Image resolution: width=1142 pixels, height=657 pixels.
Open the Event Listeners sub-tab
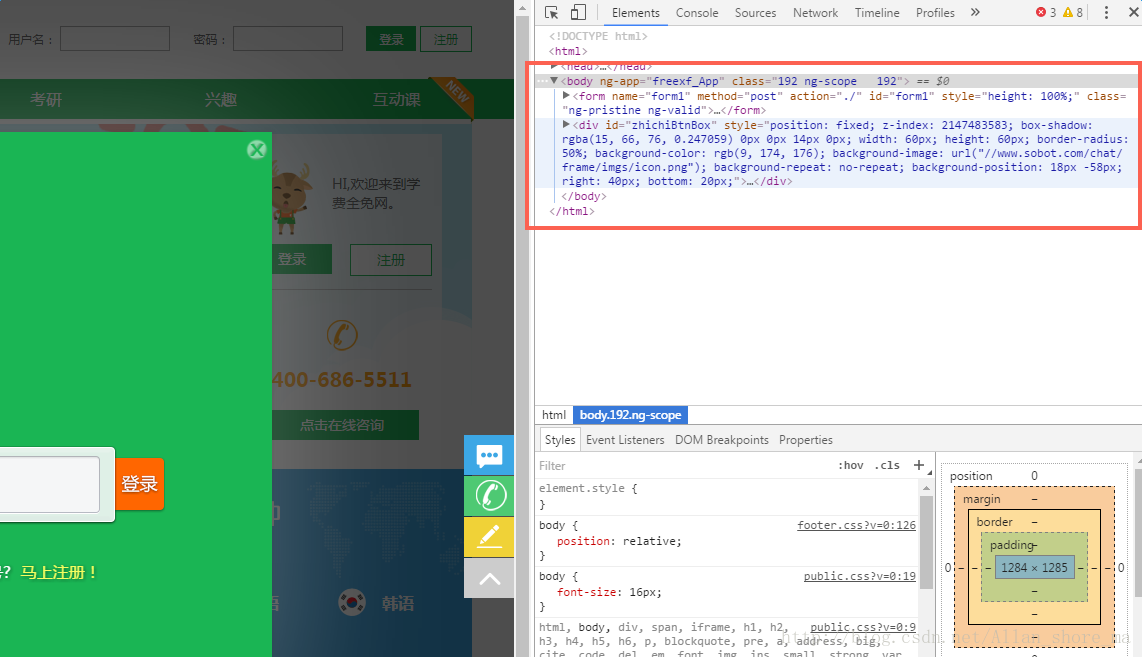(x=625, y=440)
